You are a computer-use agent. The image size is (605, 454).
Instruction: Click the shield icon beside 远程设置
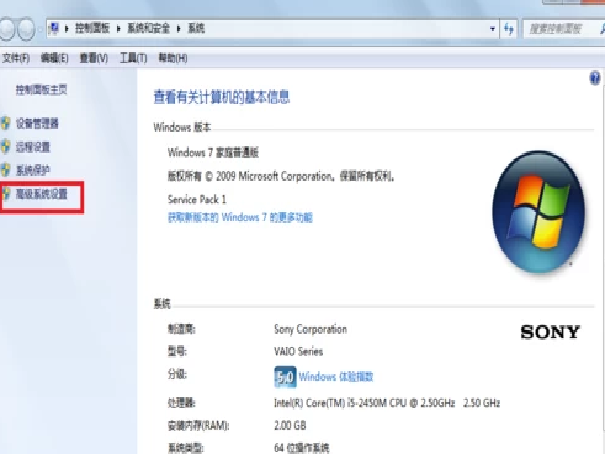5,147
